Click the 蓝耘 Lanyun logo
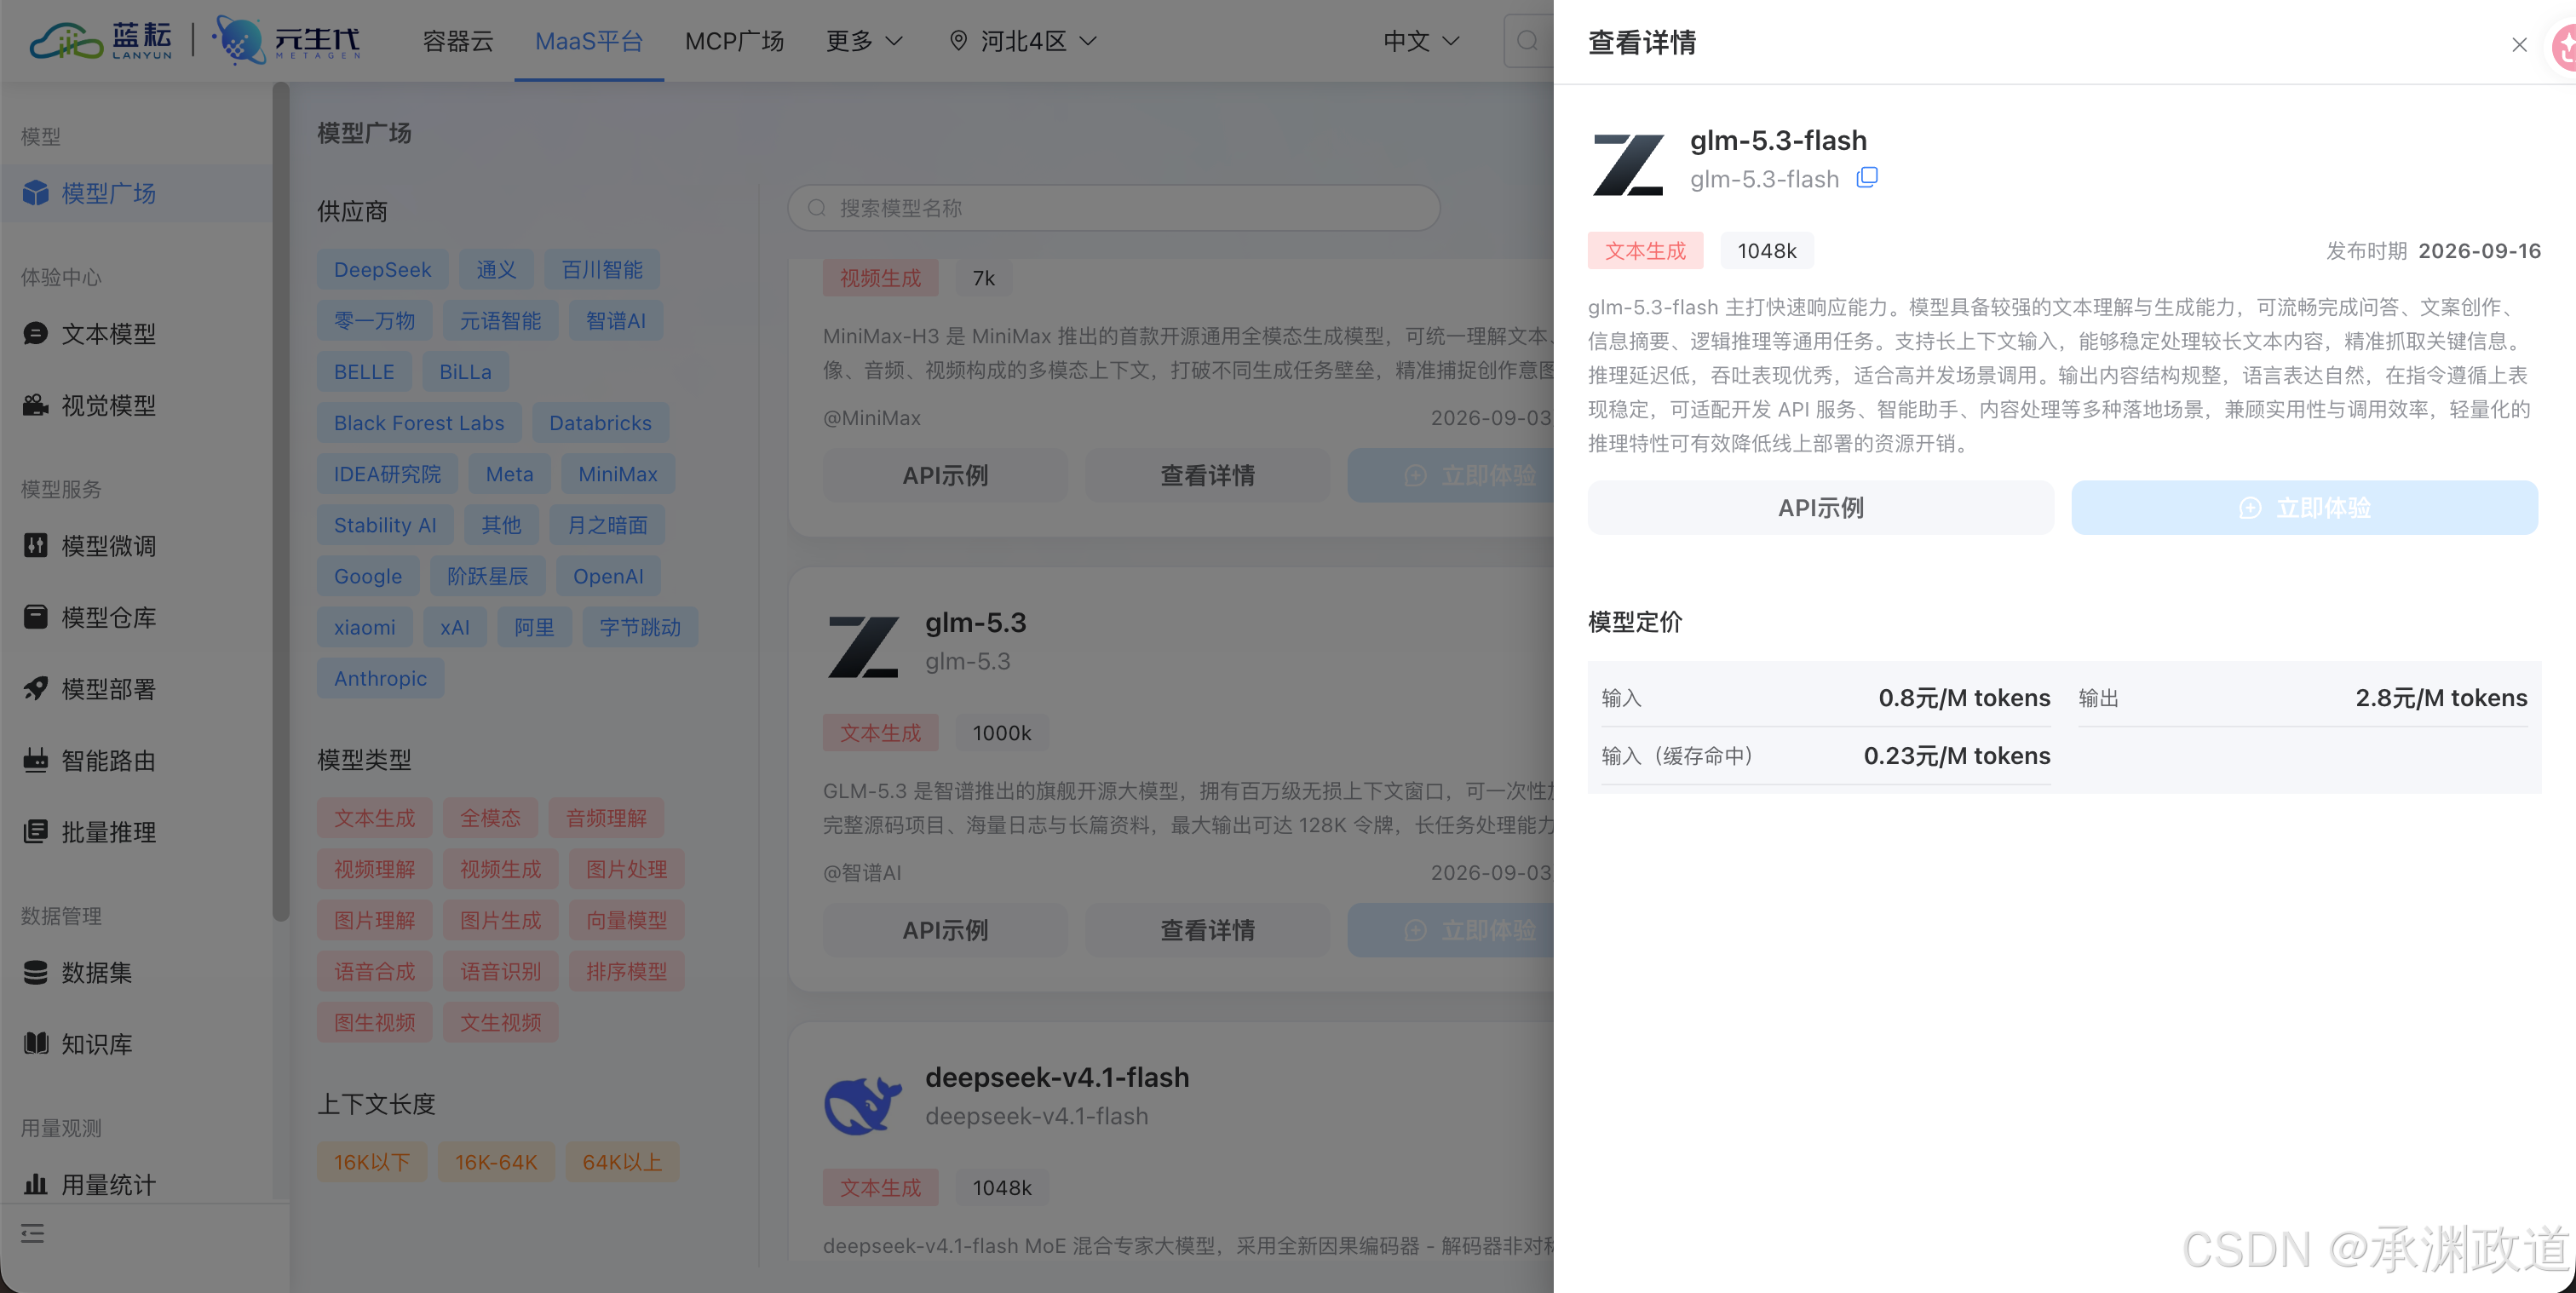2576x1293 pixels. 101,41
